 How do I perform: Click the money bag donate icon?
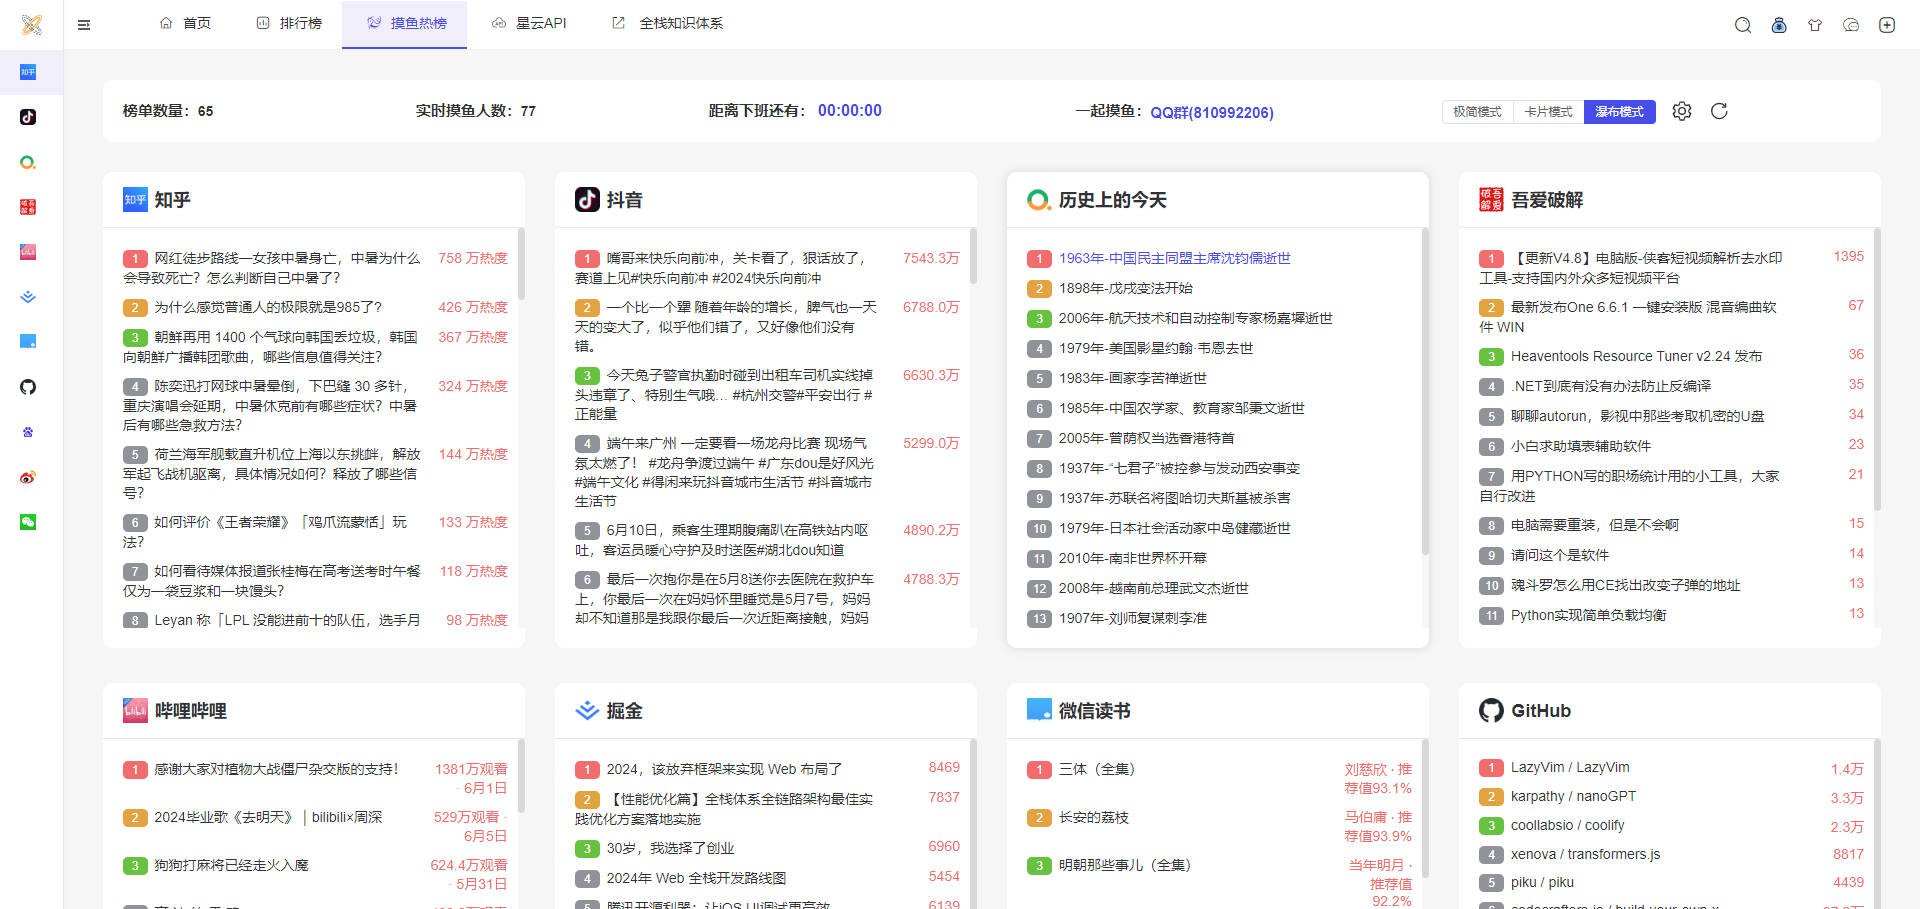(1779, 25)
